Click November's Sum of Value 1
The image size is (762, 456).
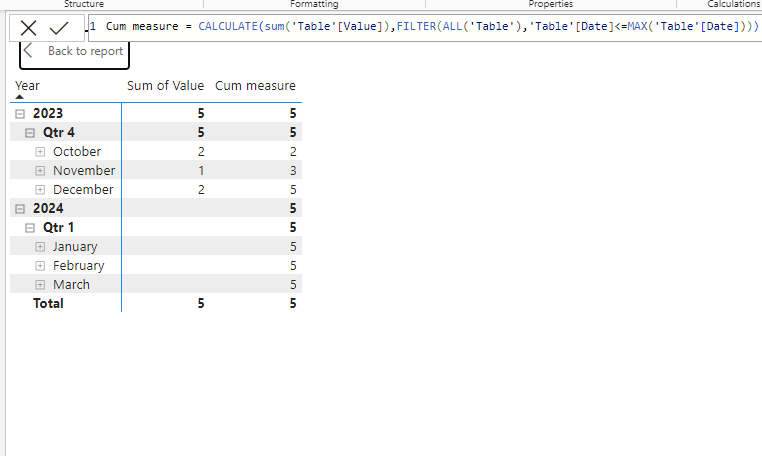(201, 171)
